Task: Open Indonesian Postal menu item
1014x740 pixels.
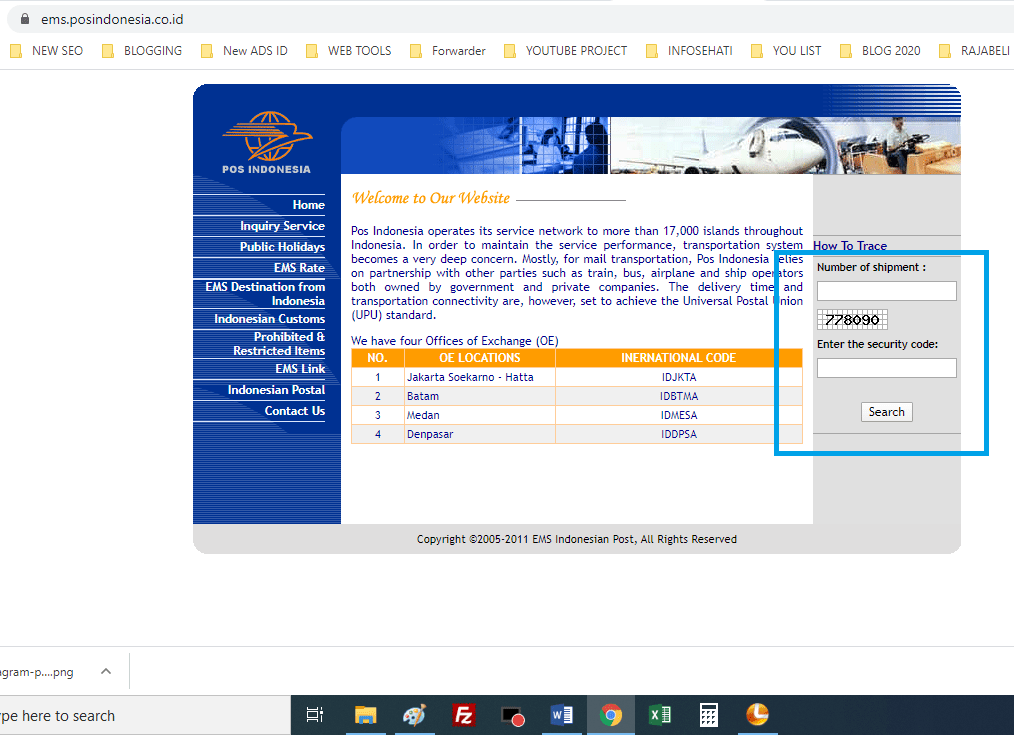Action: [276, 390]
